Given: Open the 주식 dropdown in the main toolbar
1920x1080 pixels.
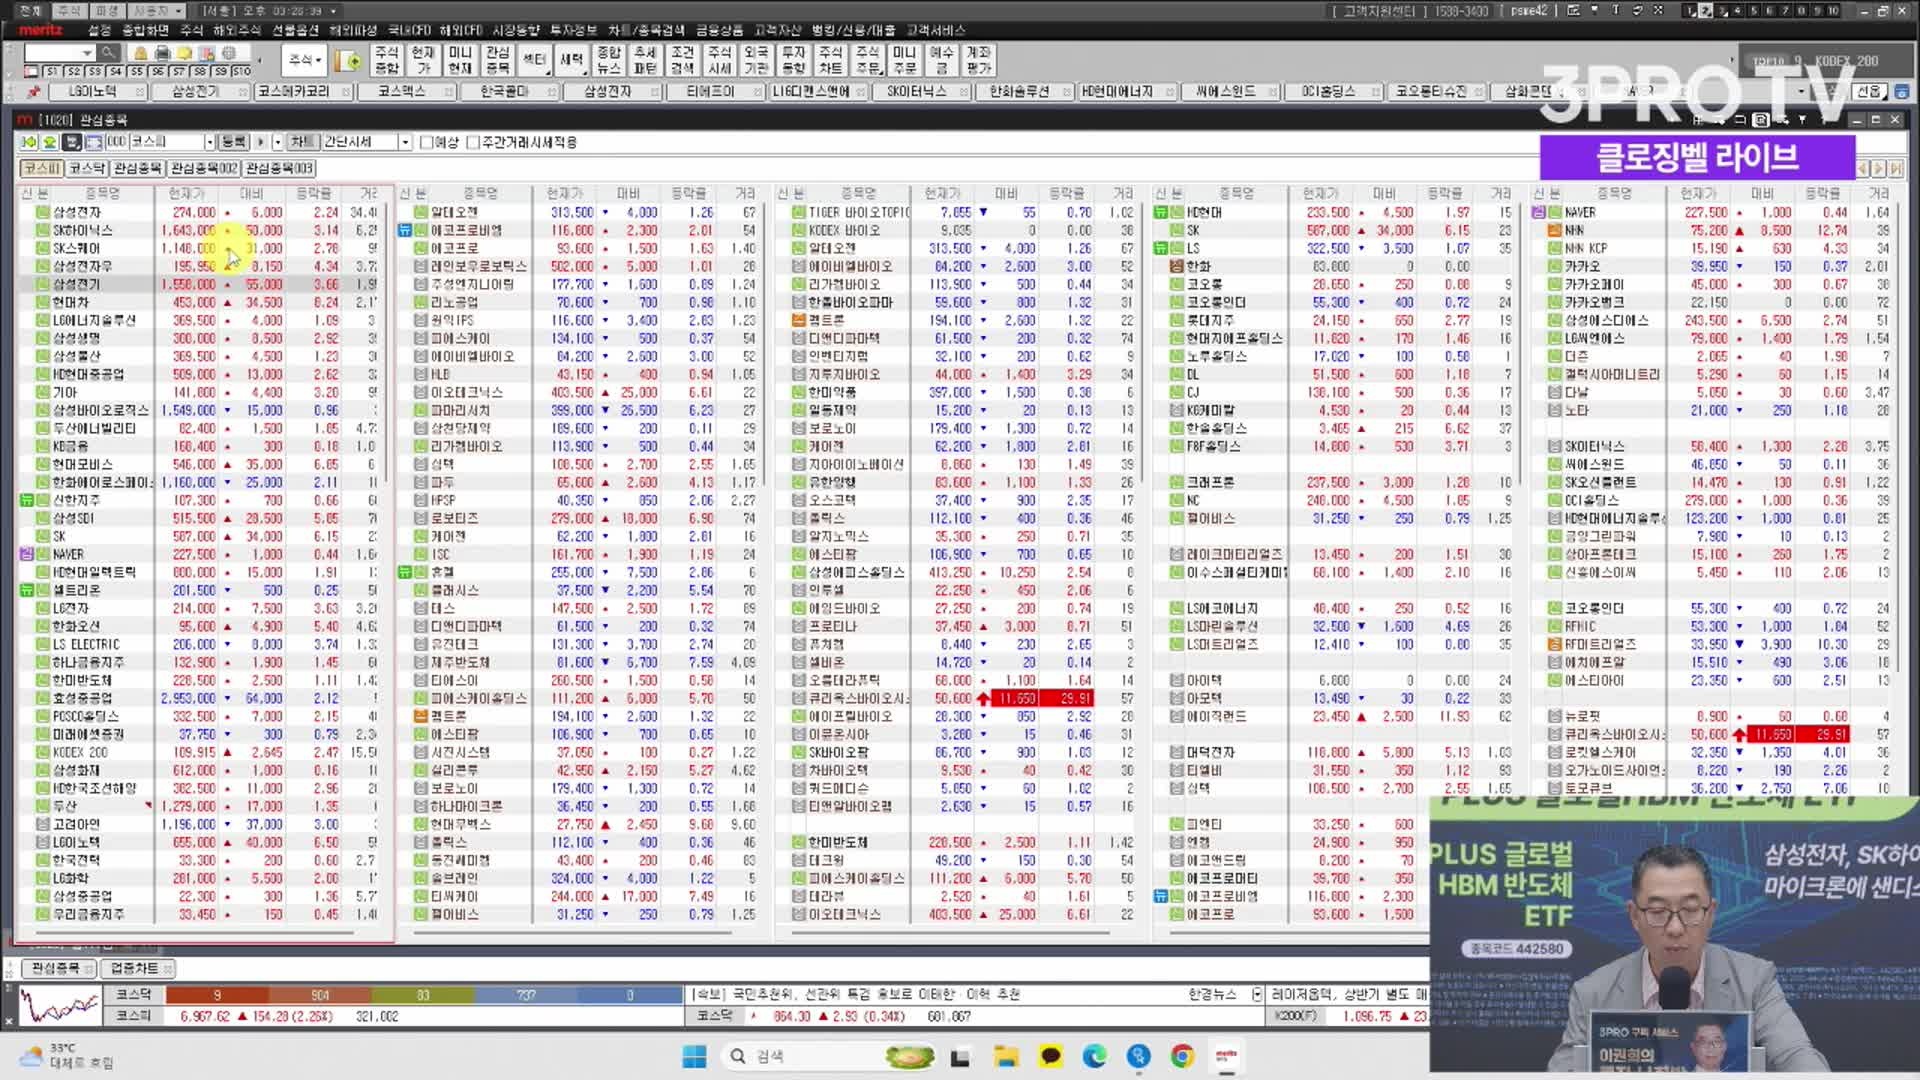Looking at the screenshot, I should pyautogui.click(x=305, y=60).
